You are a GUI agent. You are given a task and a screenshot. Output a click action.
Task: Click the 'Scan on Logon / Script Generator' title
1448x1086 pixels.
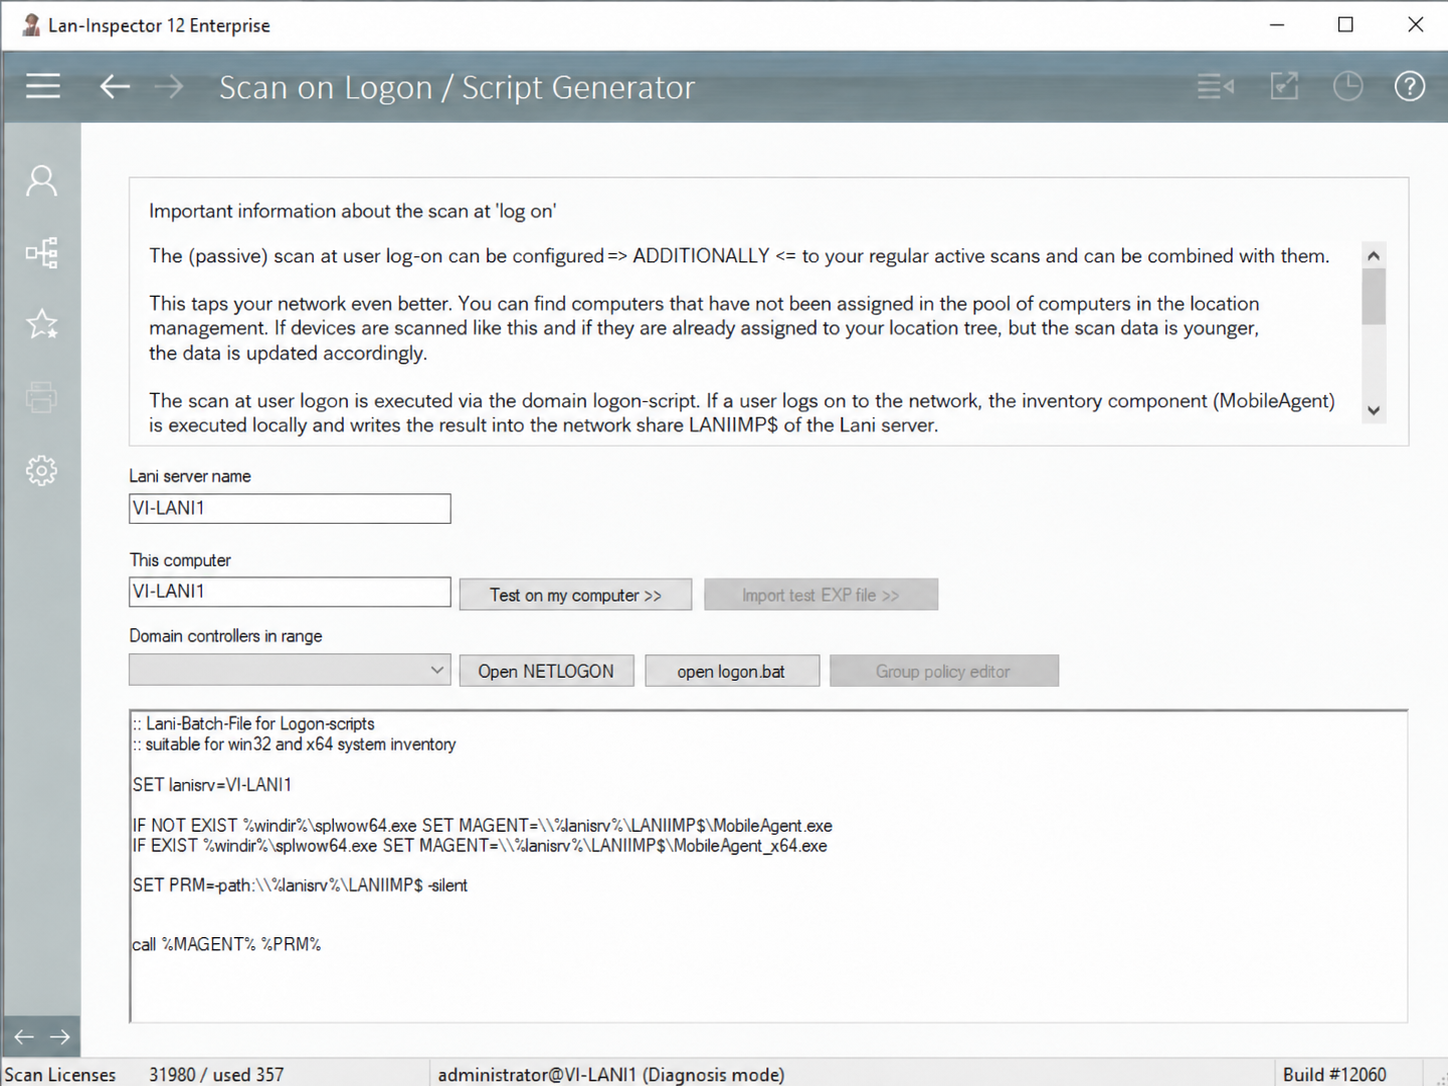[457, 88]
